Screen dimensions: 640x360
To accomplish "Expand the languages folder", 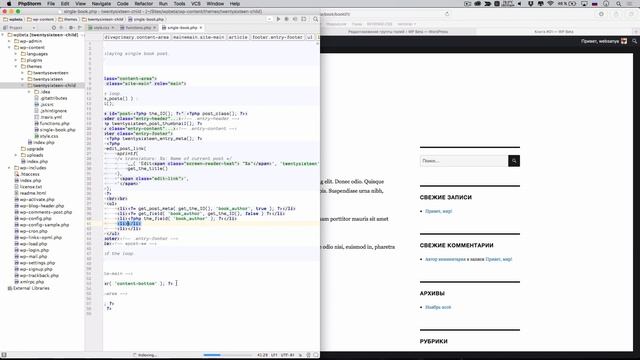I will coord(16,54).
